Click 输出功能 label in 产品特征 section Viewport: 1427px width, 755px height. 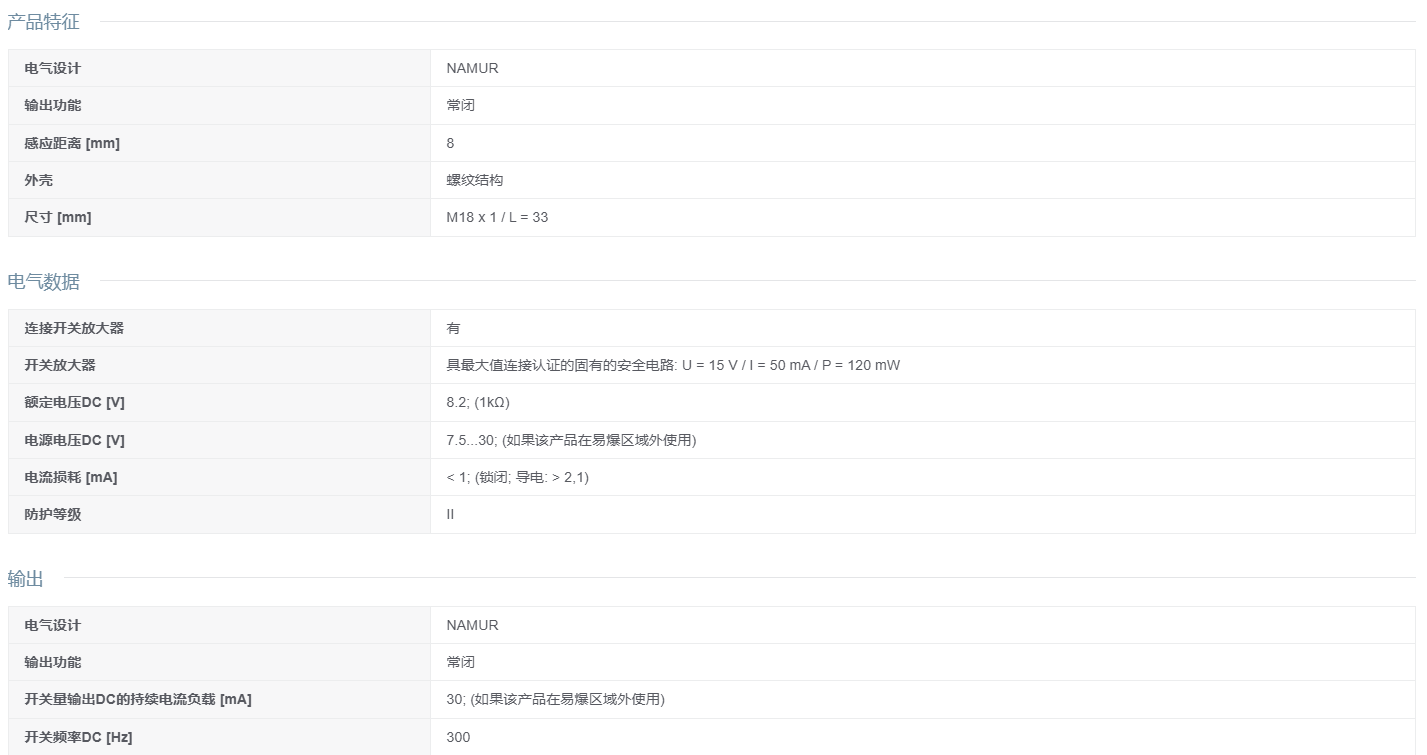coord(53,105)
